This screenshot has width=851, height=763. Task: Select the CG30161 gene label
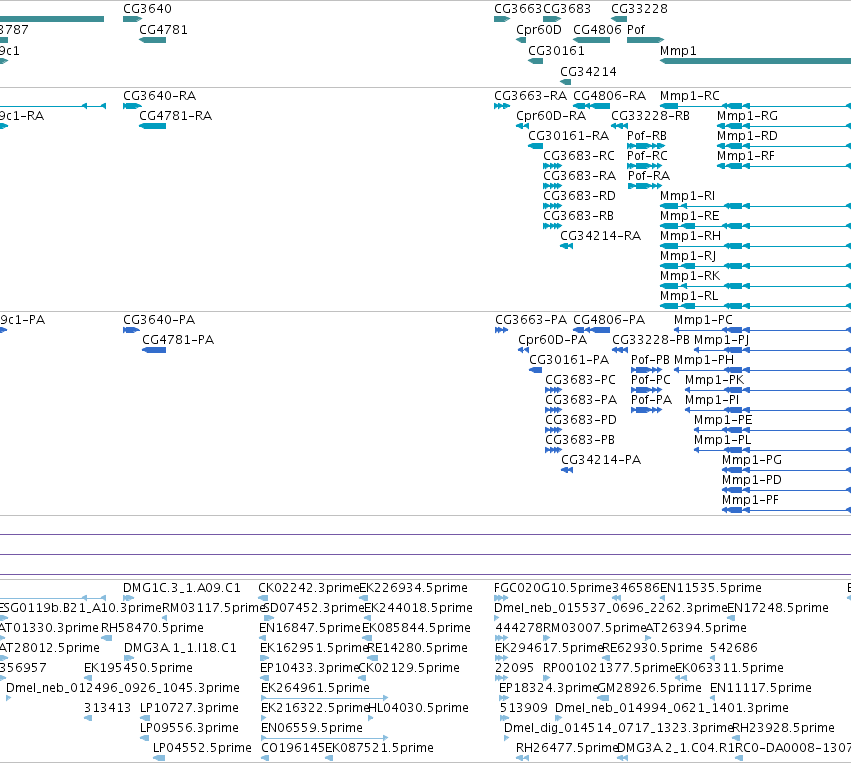pos(556,51)
